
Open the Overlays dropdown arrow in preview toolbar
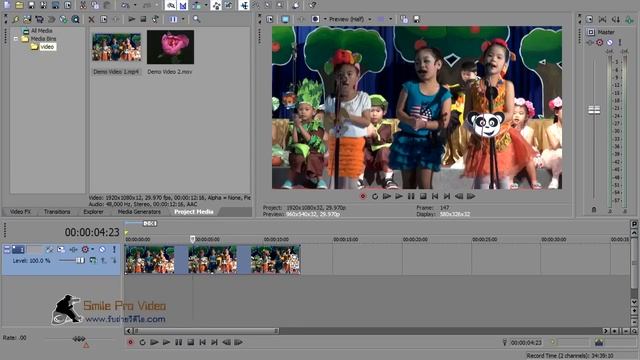click(391, 19)
